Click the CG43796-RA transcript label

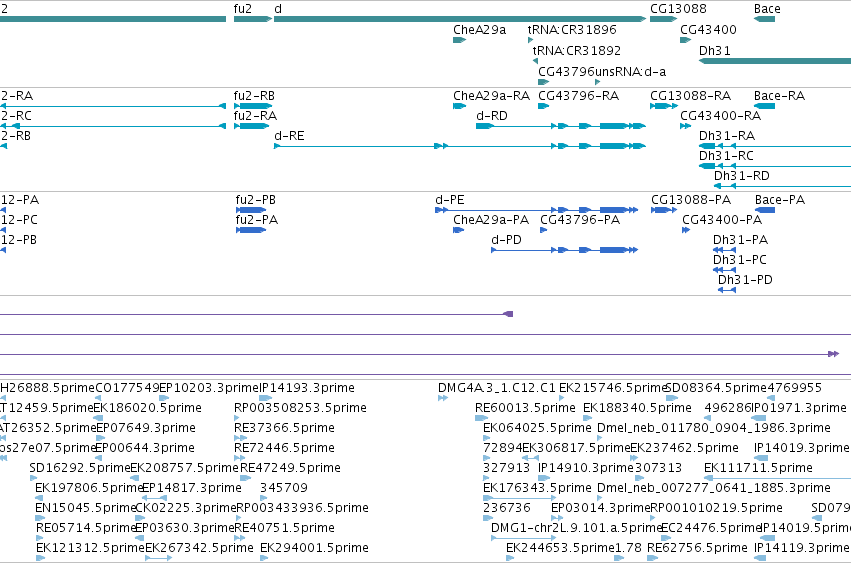point(579,96)
